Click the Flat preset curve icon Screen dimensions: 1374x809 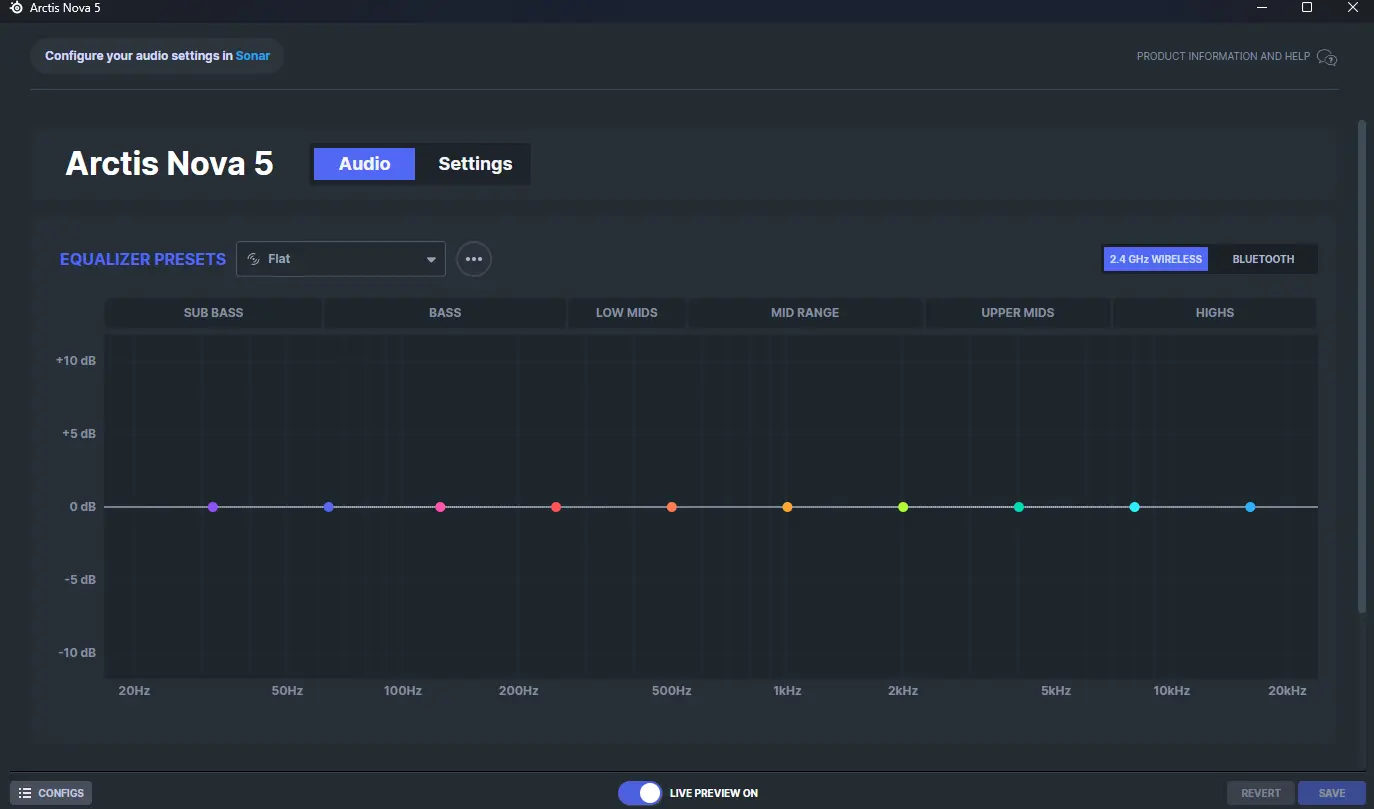click(x=254, y=259)
